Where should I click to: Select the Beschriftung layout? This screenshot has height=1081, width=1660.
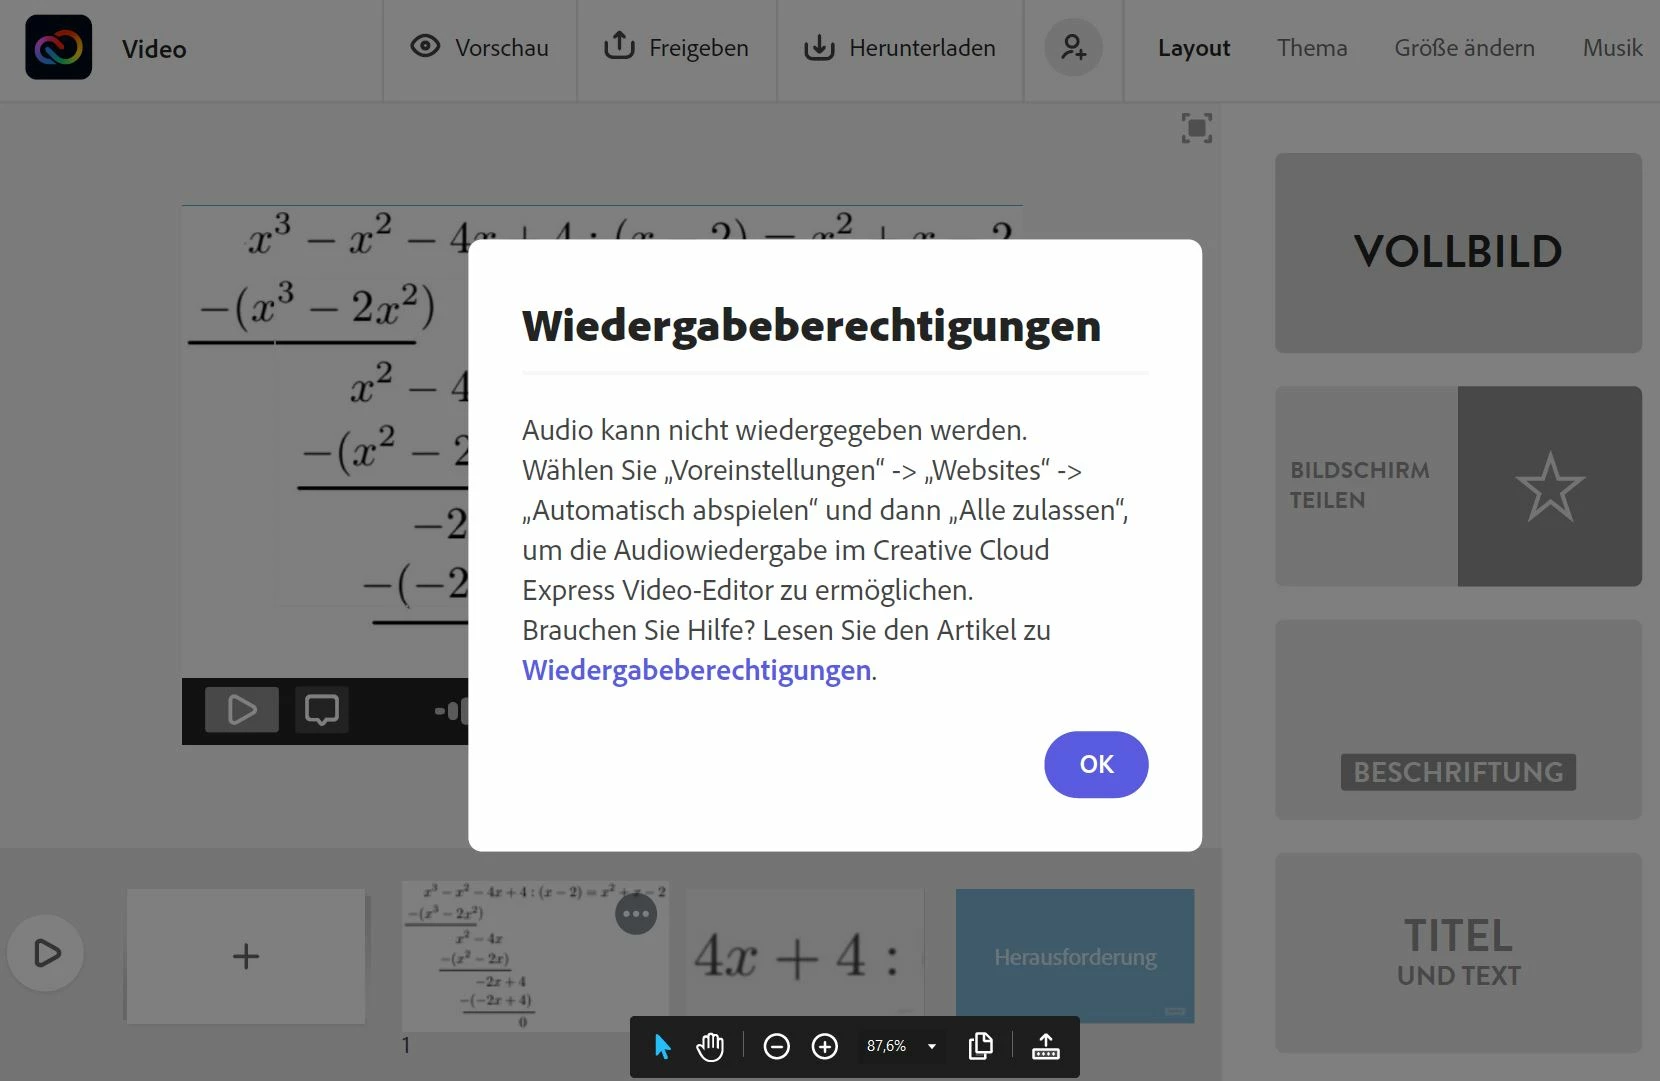pyautogui.click(x=1458, y=720)
